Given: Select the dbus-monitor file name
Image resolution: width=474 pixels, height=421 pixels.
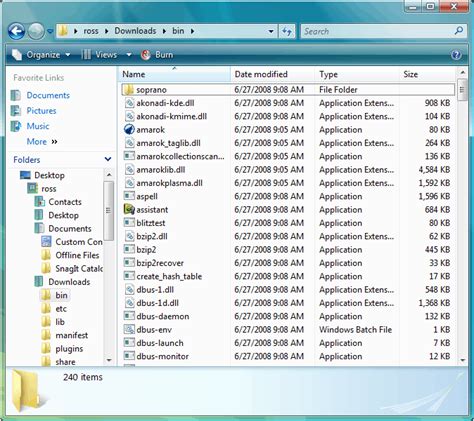Looking at the screenshot, I should [162, 356].
